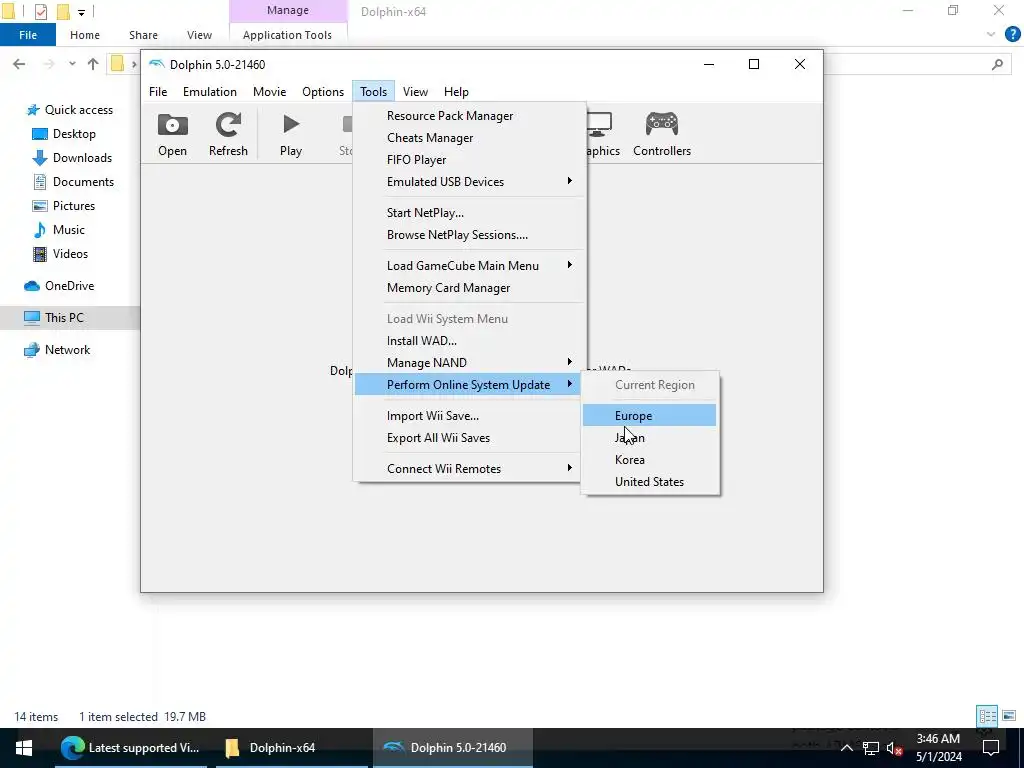The width and height of the screenshot is (1024, 768).
Task: Open the Emulation menu
Action: (210, 91)
